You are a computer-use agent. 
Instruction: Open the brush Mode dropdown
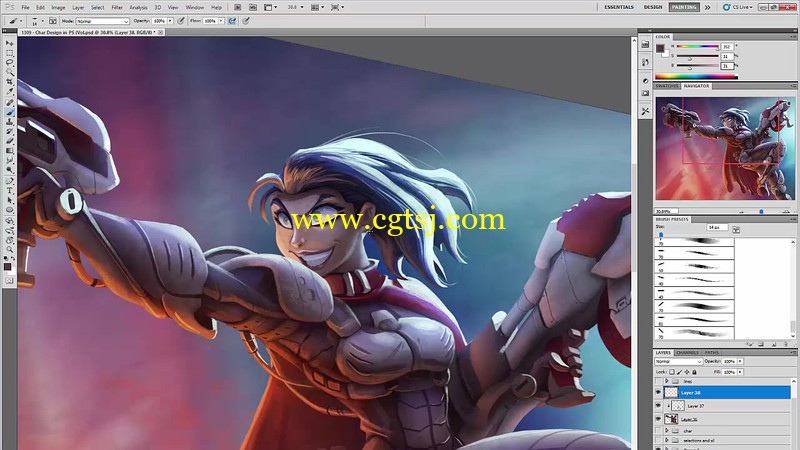(103, 21)
